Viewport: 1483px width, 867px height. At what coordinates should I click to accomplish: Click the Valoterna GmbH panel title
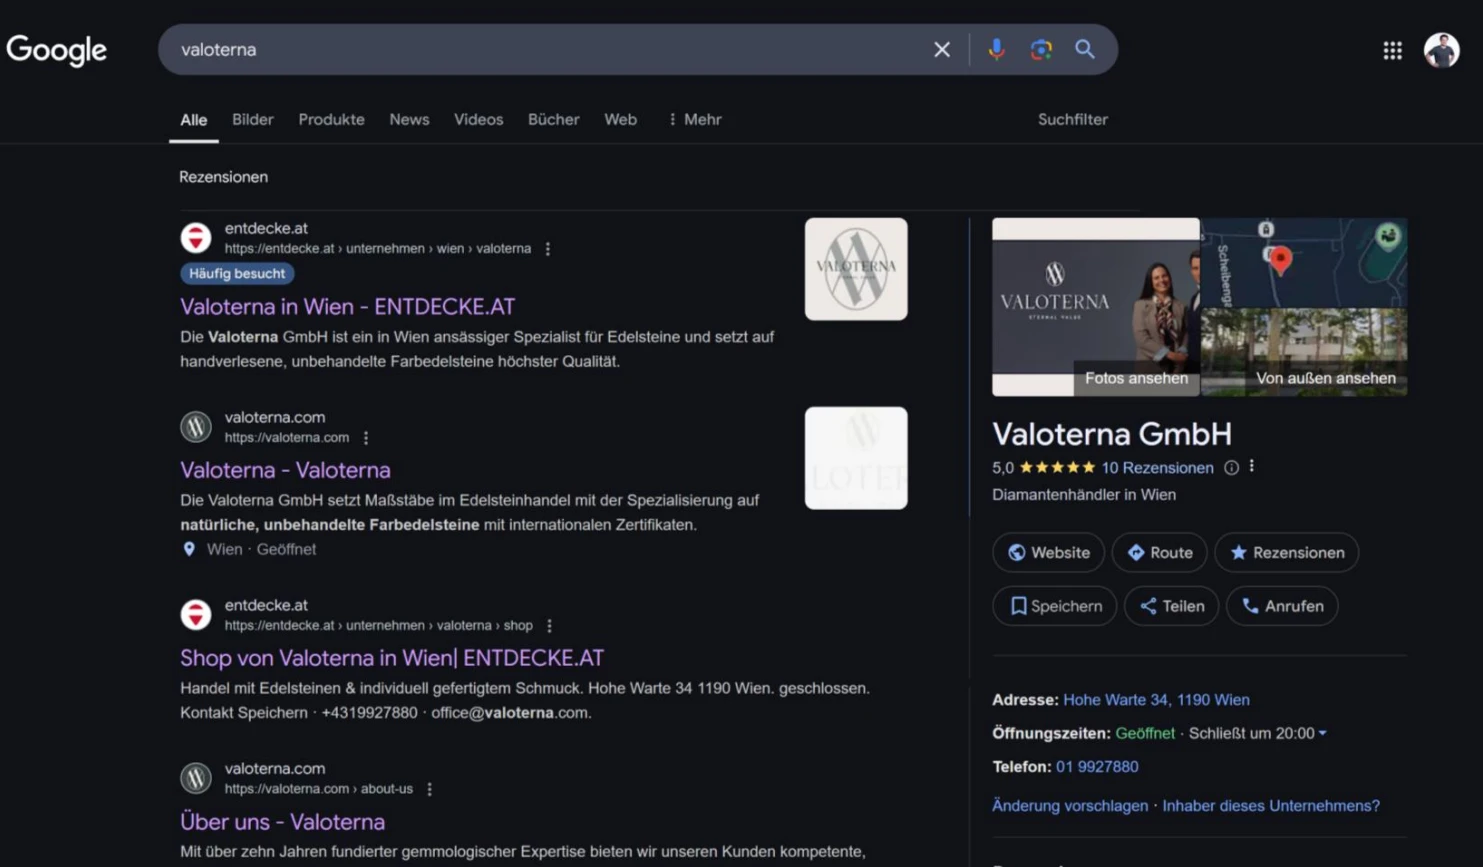click(1112, 434)
